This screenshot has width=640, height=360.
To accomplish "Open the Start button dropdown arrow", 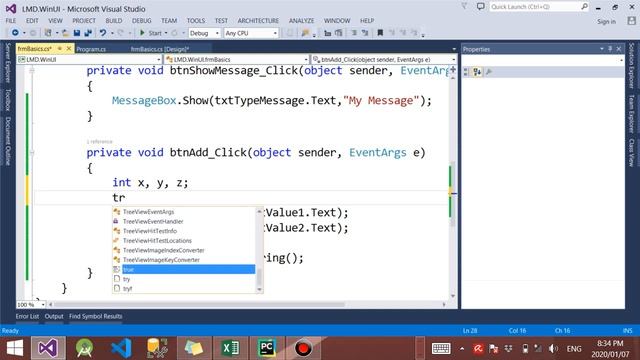I will click(x=166, y=33).
